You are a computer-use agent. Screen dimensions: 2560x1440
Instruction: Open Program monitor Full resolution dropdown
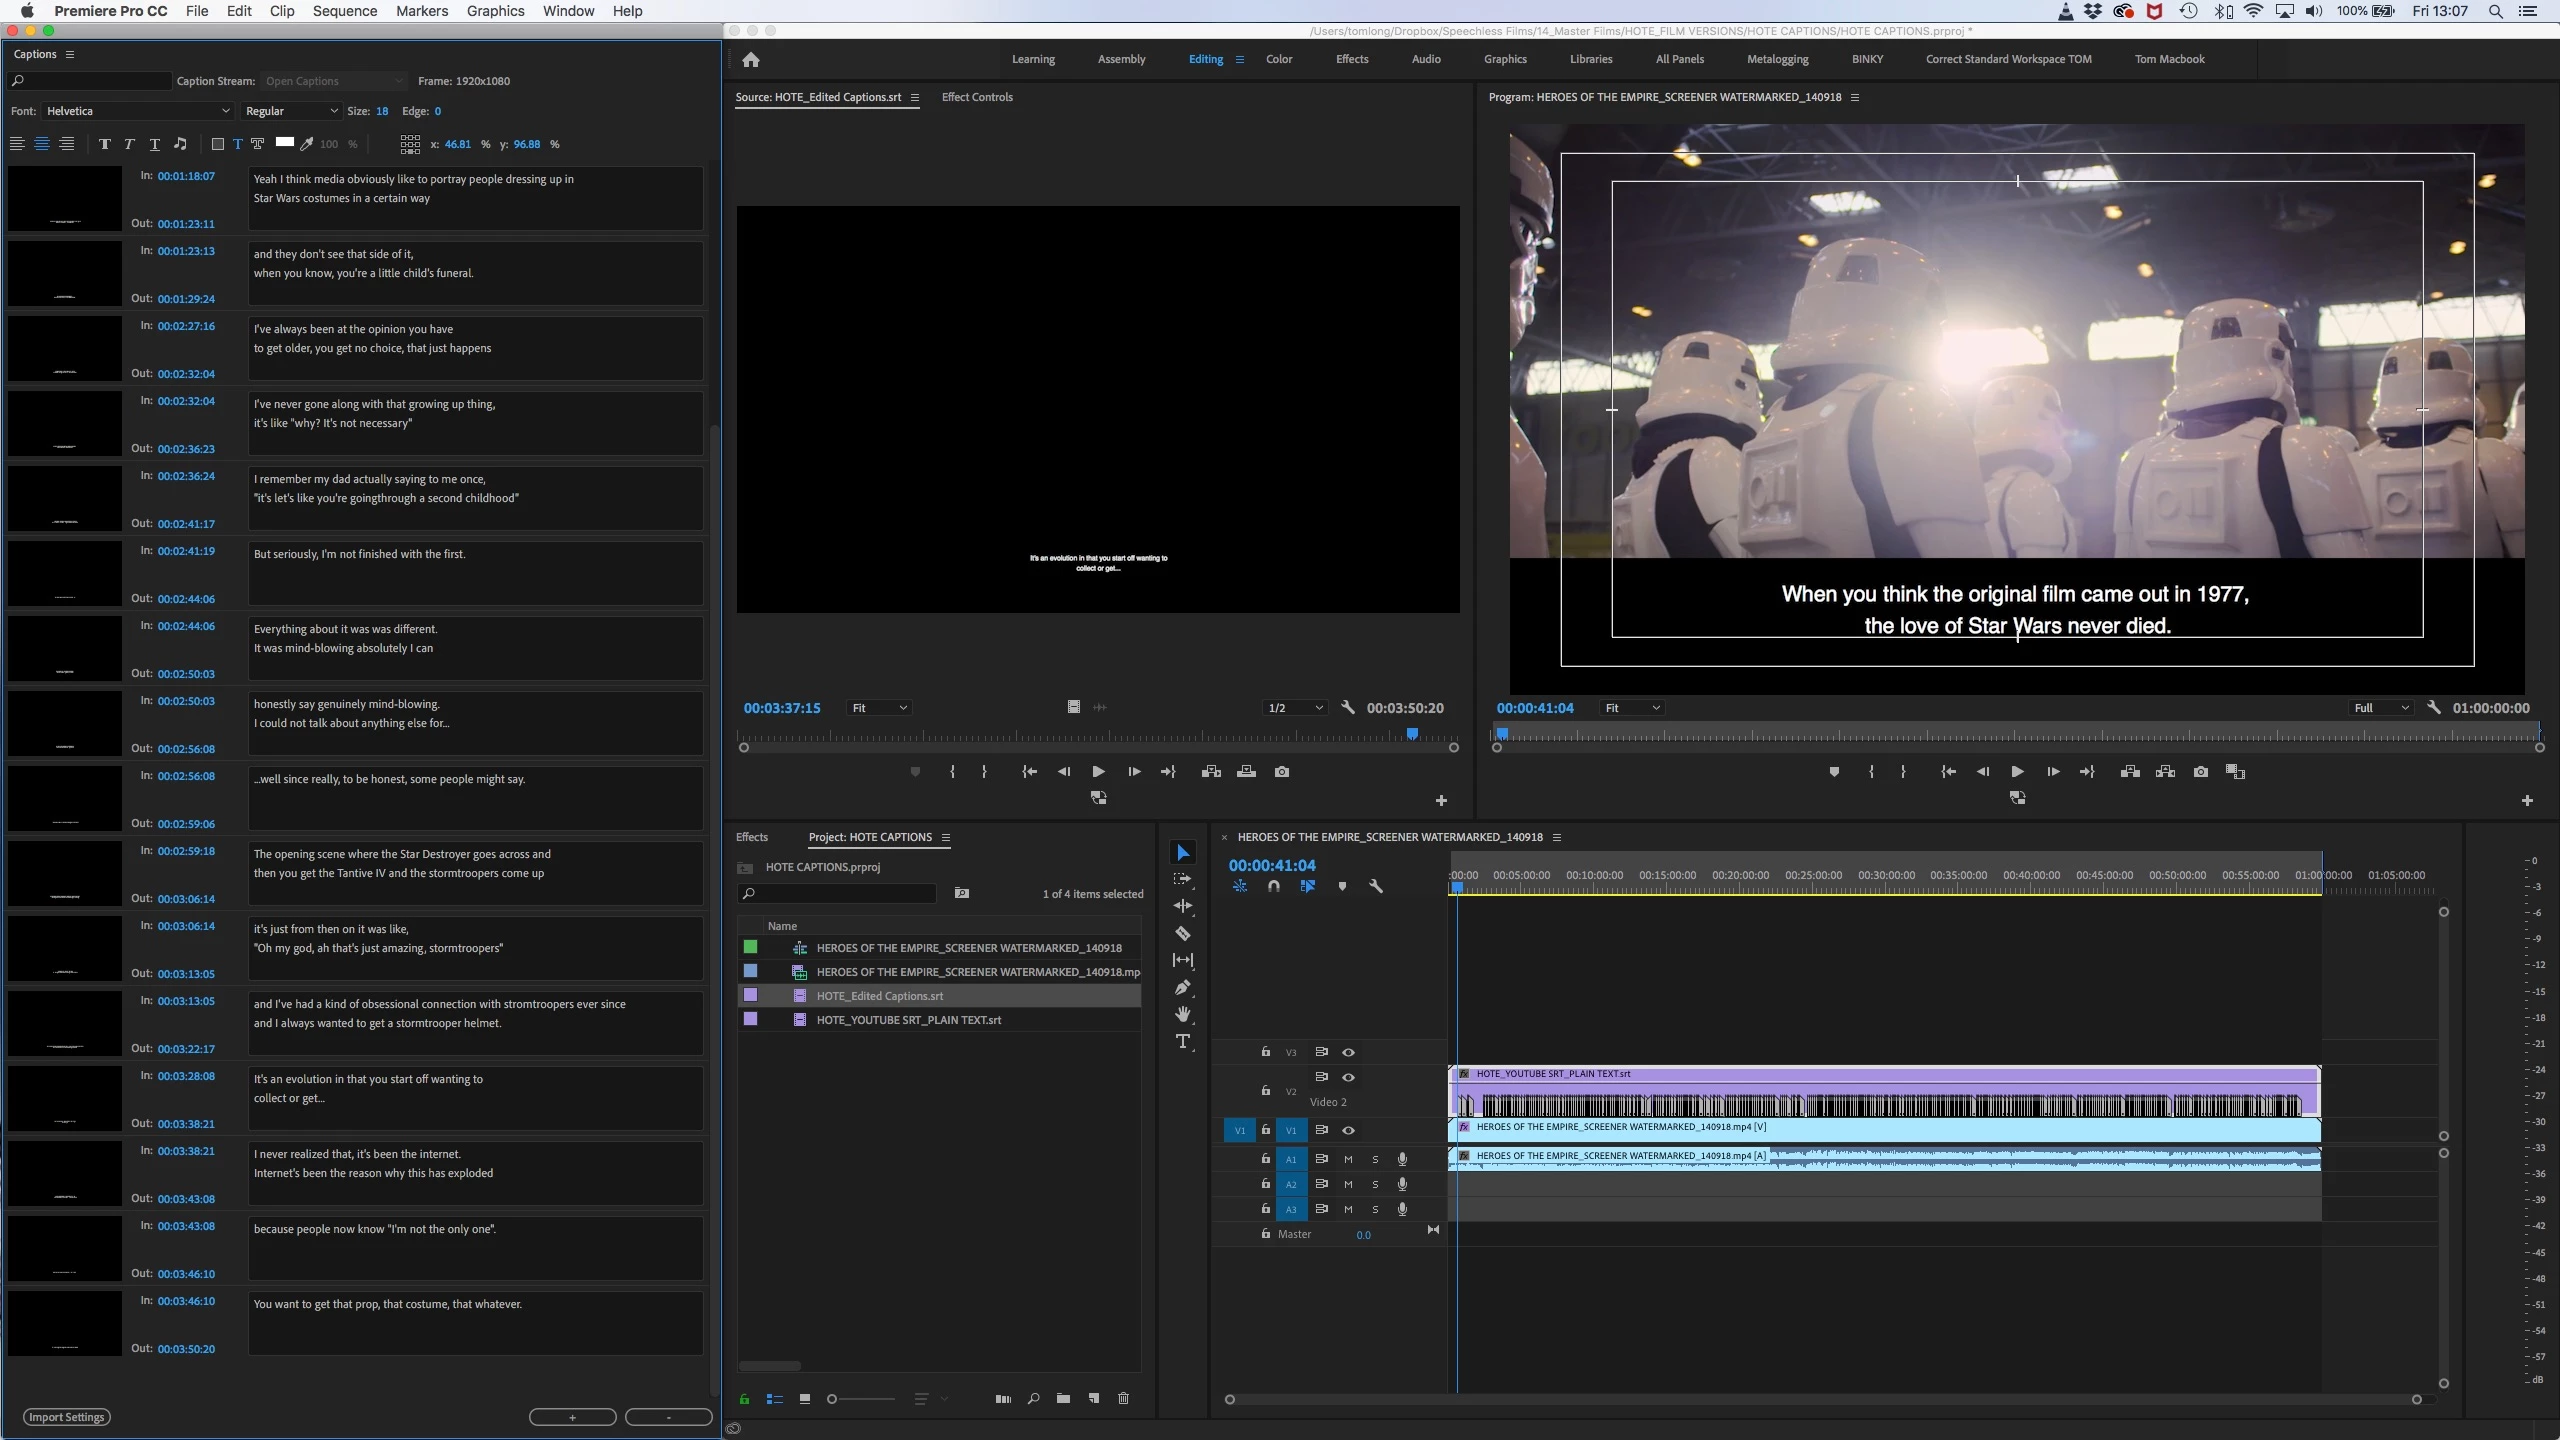click(x=2380, y=708)
